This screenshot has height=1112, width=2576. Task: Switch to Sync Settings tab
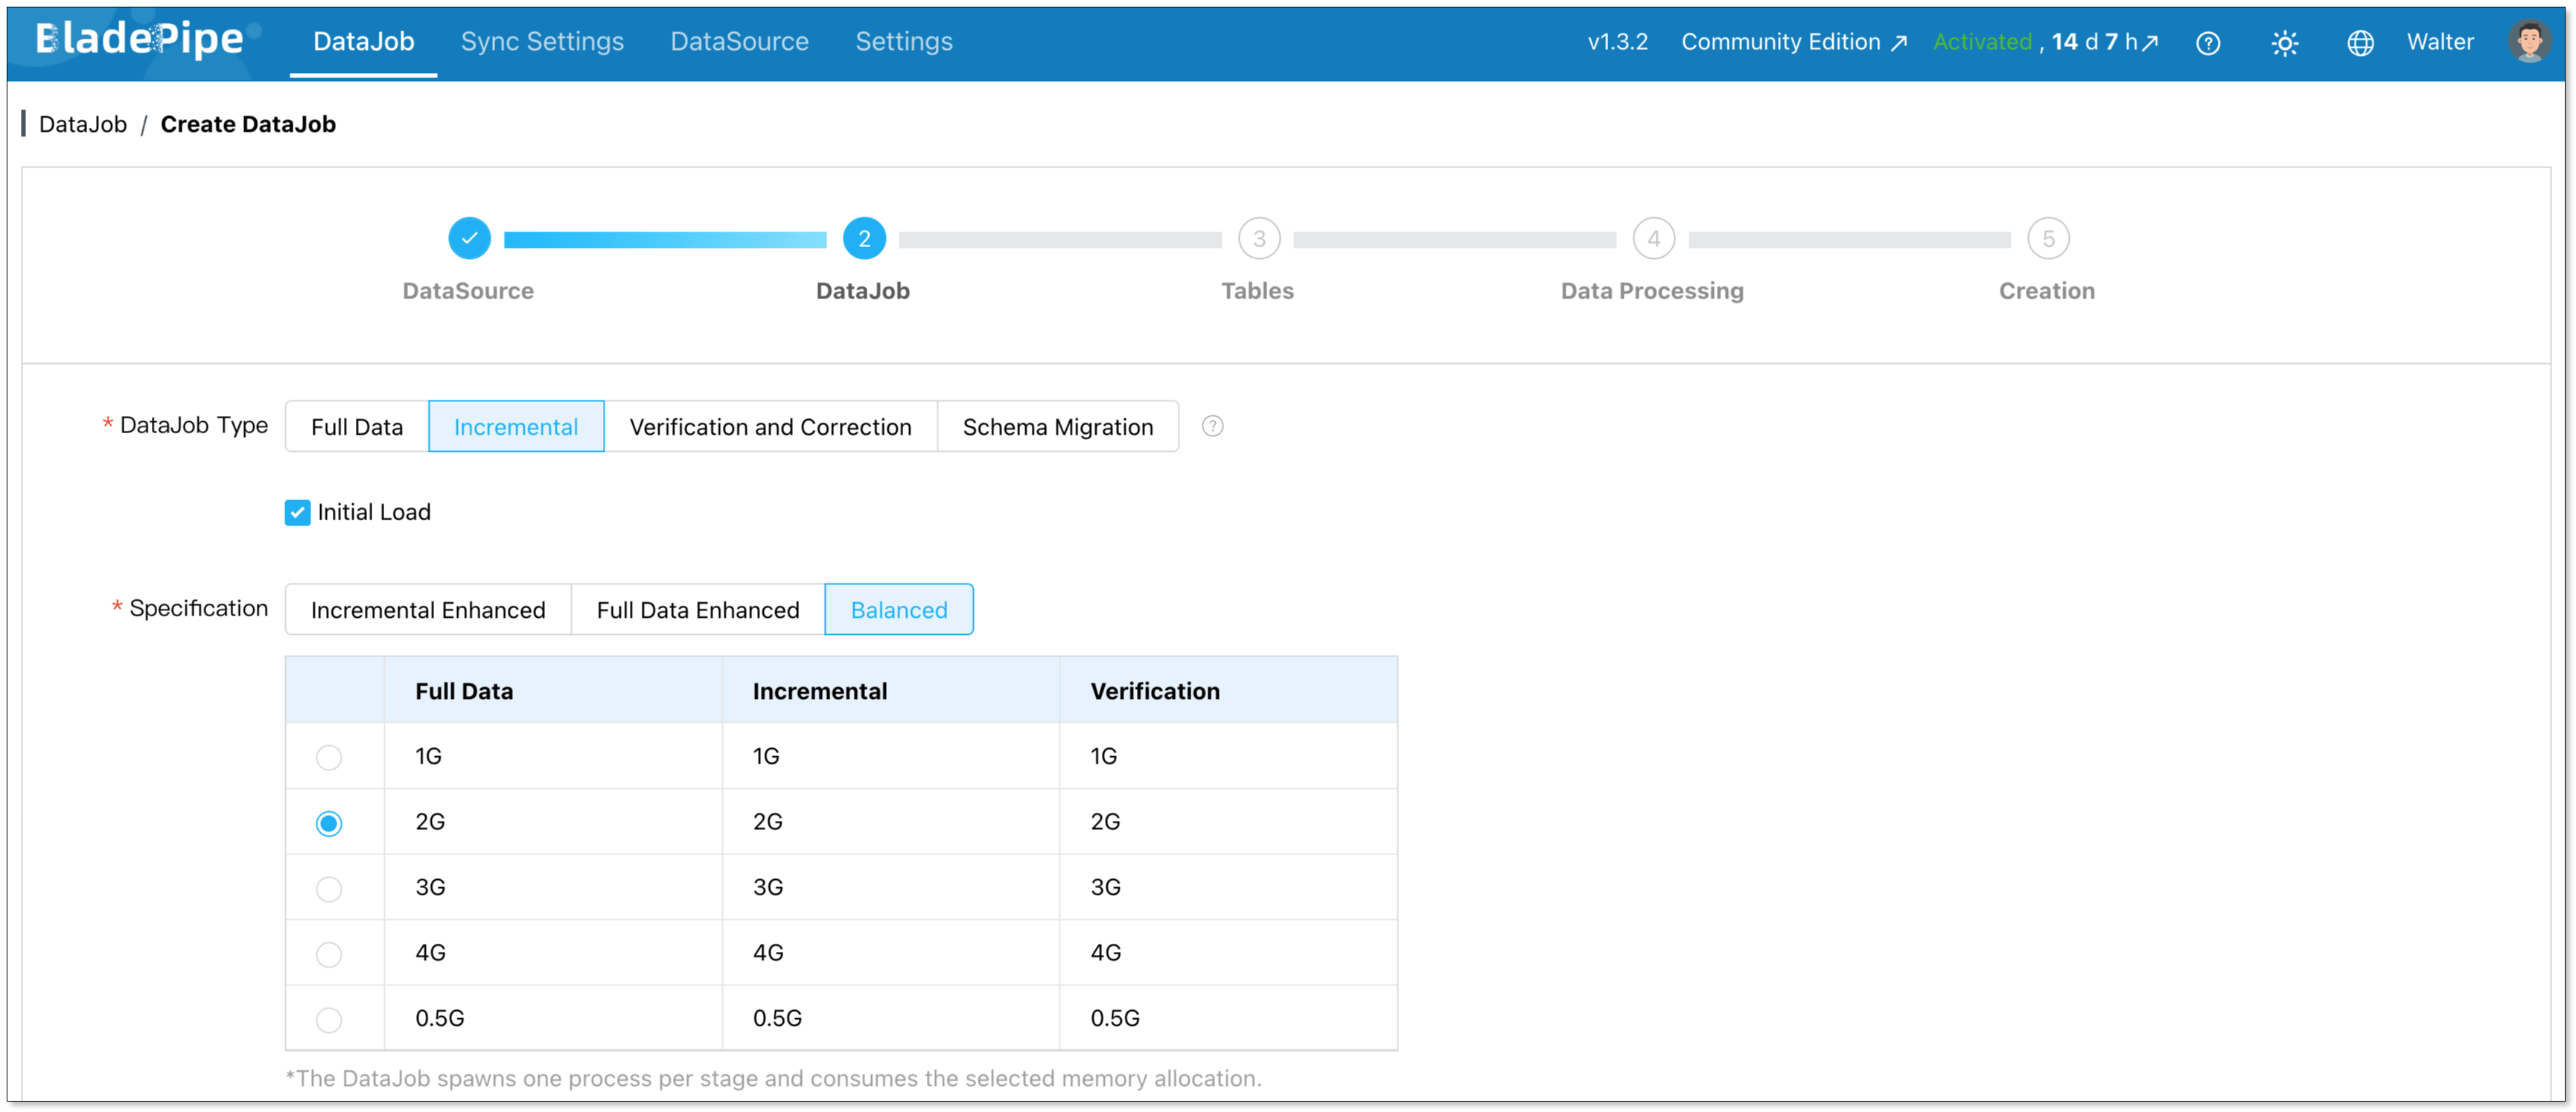pos(542,42)
